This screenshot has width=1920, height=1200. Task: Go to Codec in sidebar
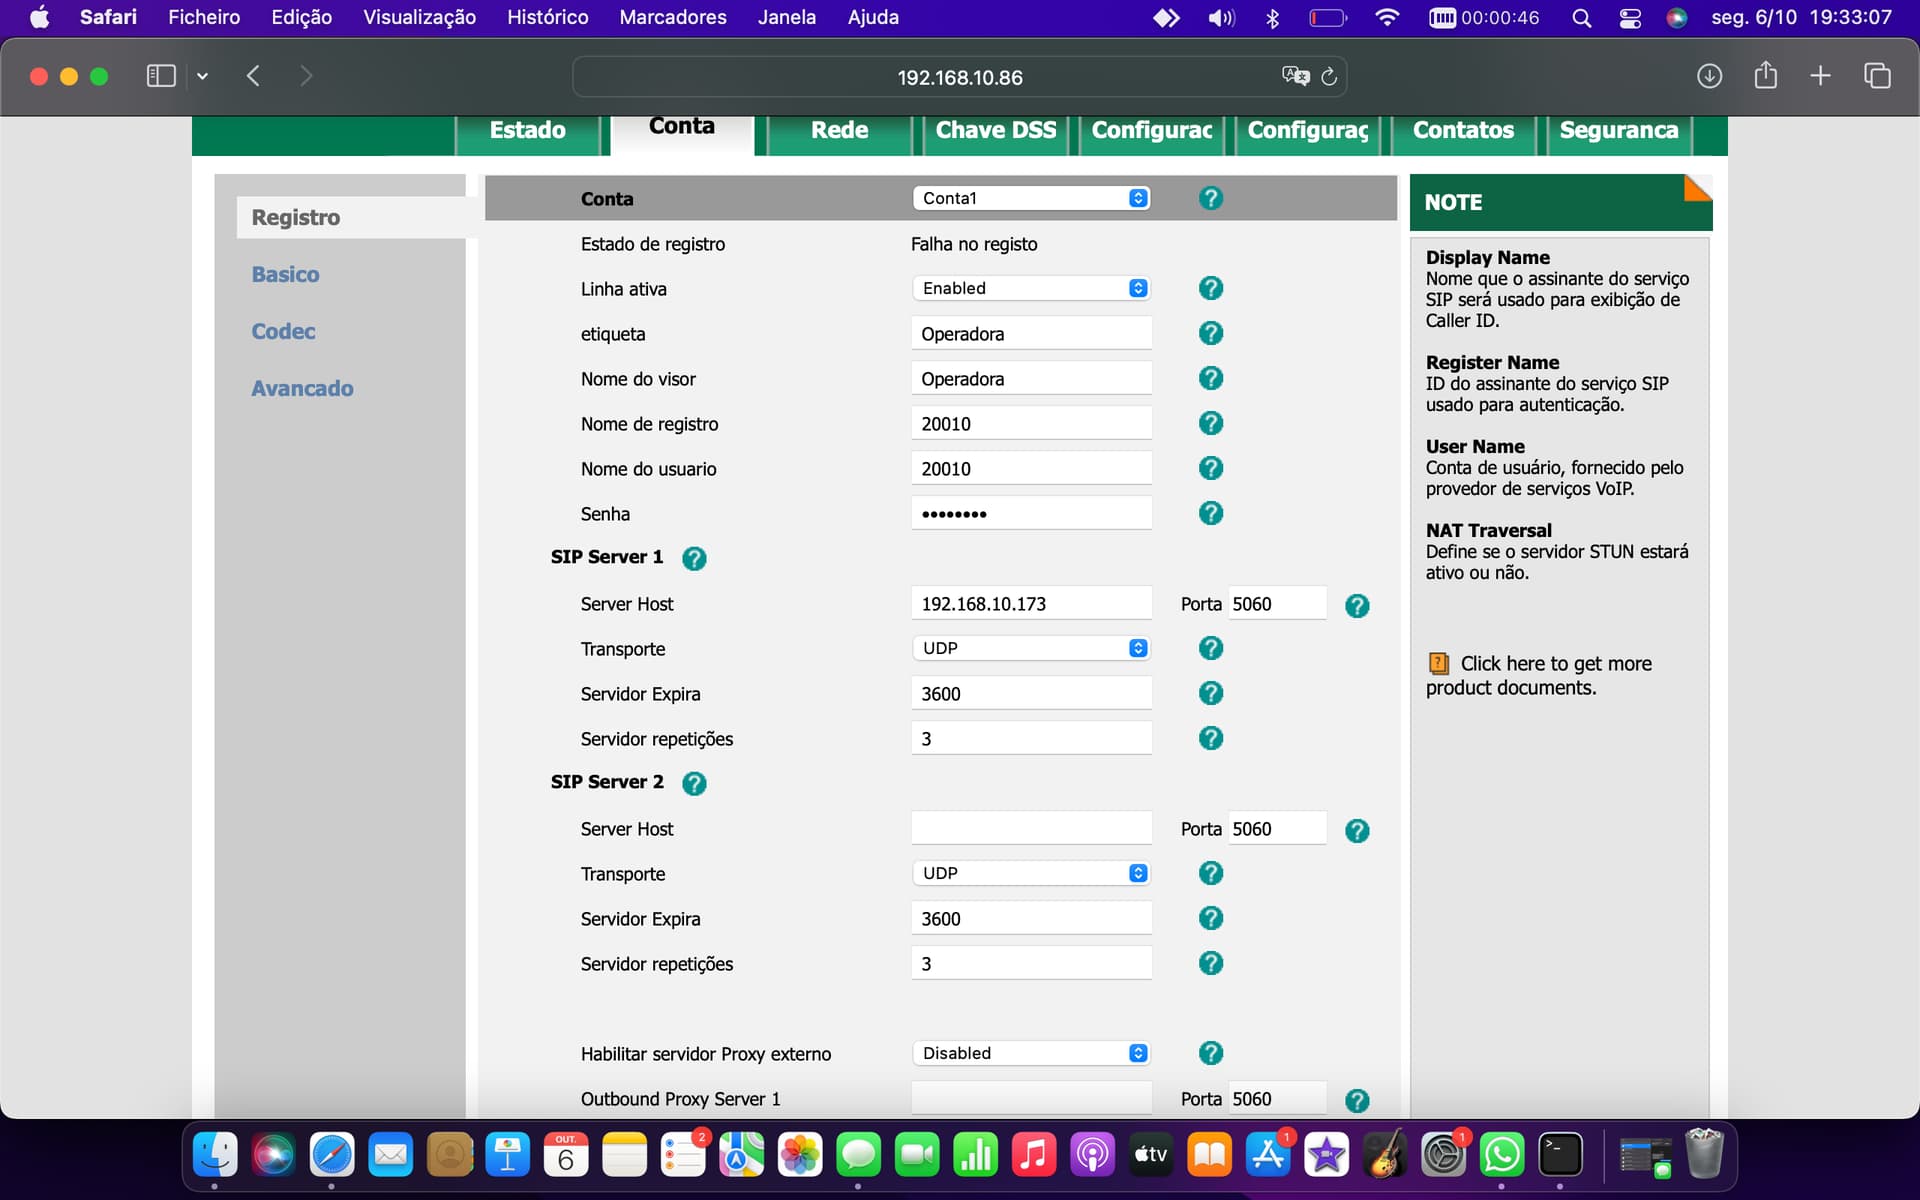coord(283,331)
